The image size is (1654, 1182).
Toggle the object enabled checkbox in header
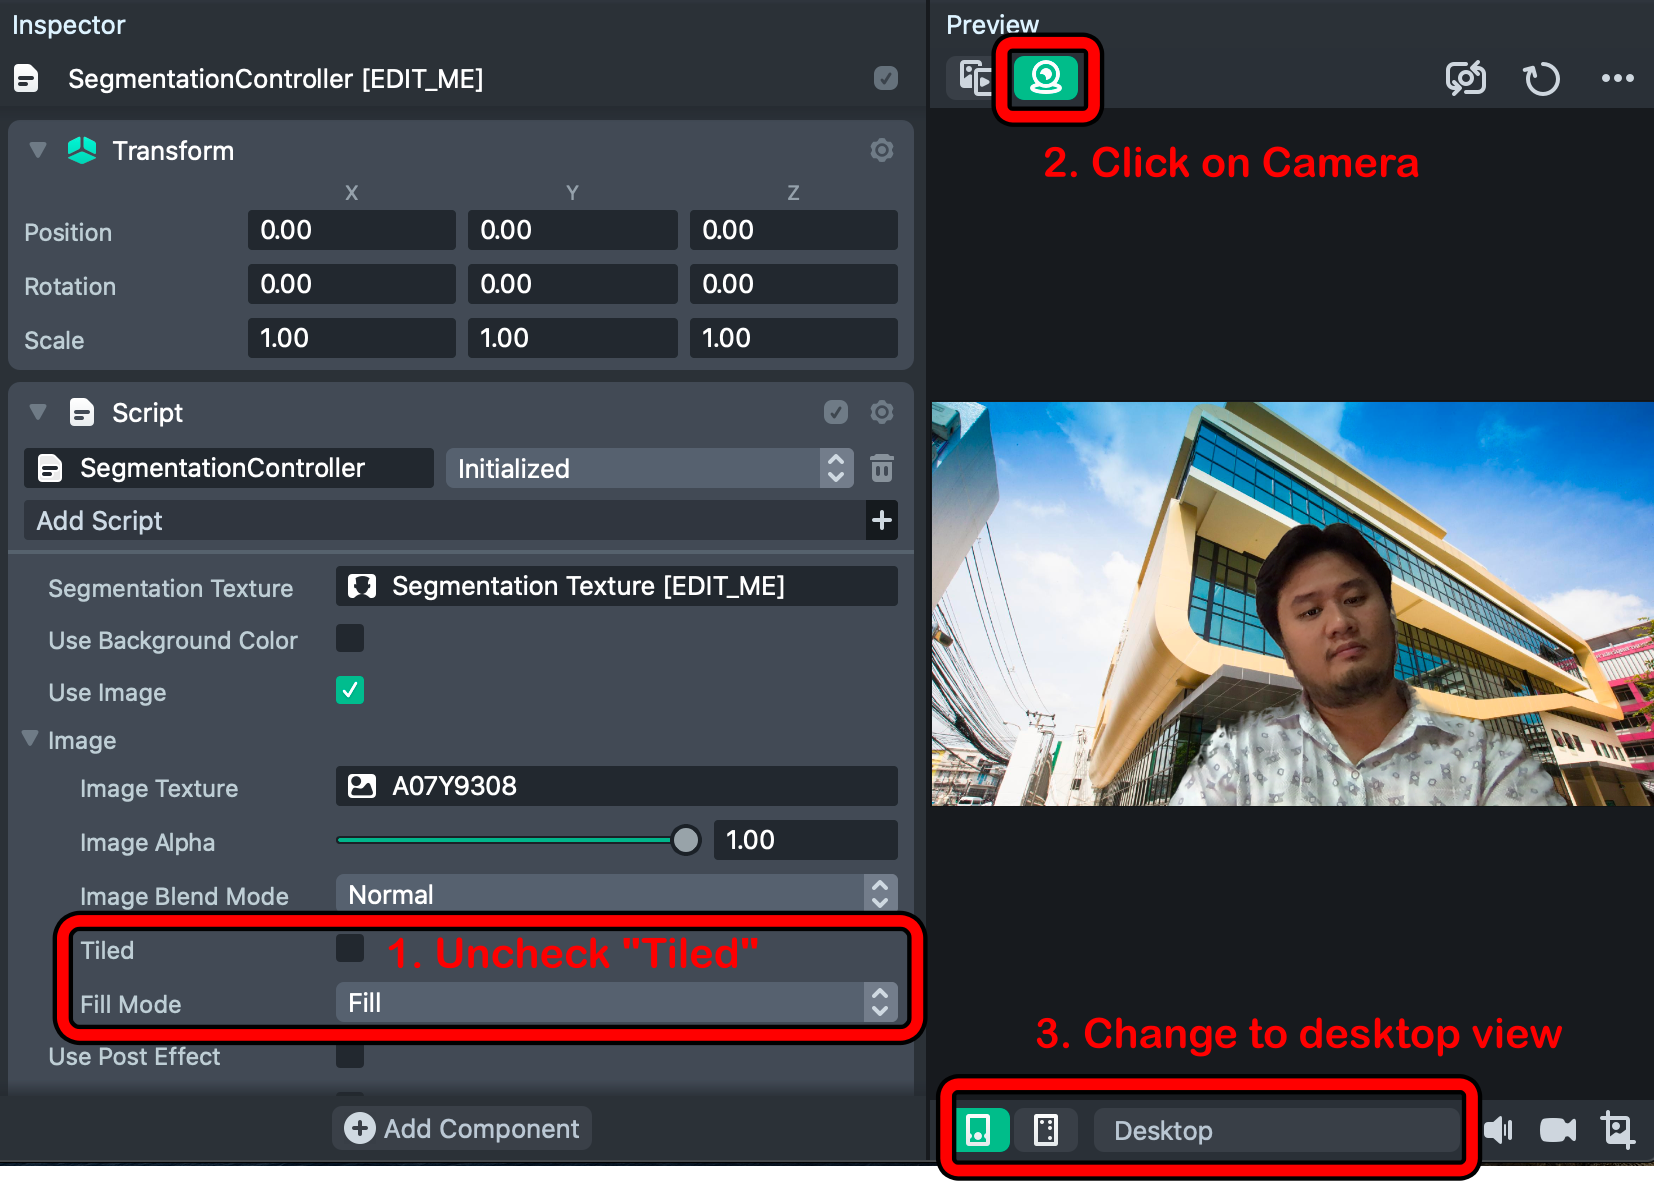[886, 78]
